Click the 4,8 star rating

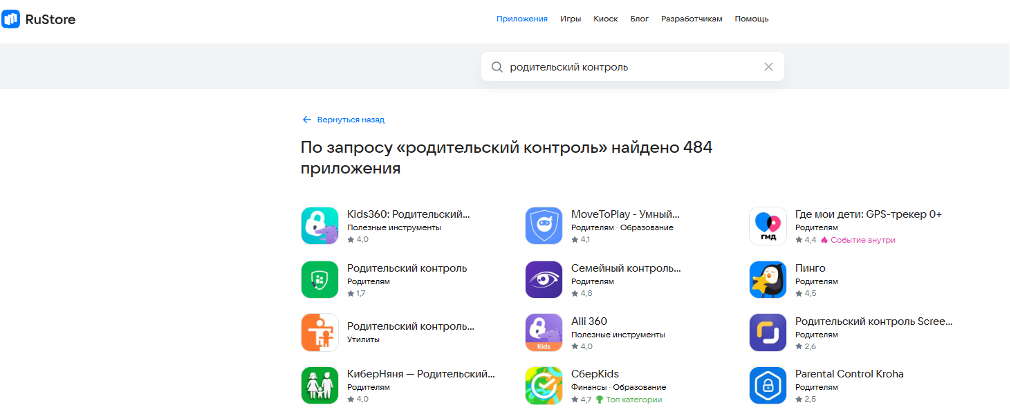click(x=581, y=294)
